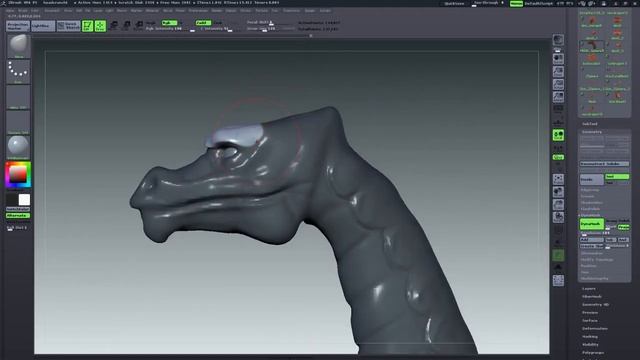The height and width of the screenshot is (360, 640).
Task: Open the Preferences menu
Action: click(198, 11)
